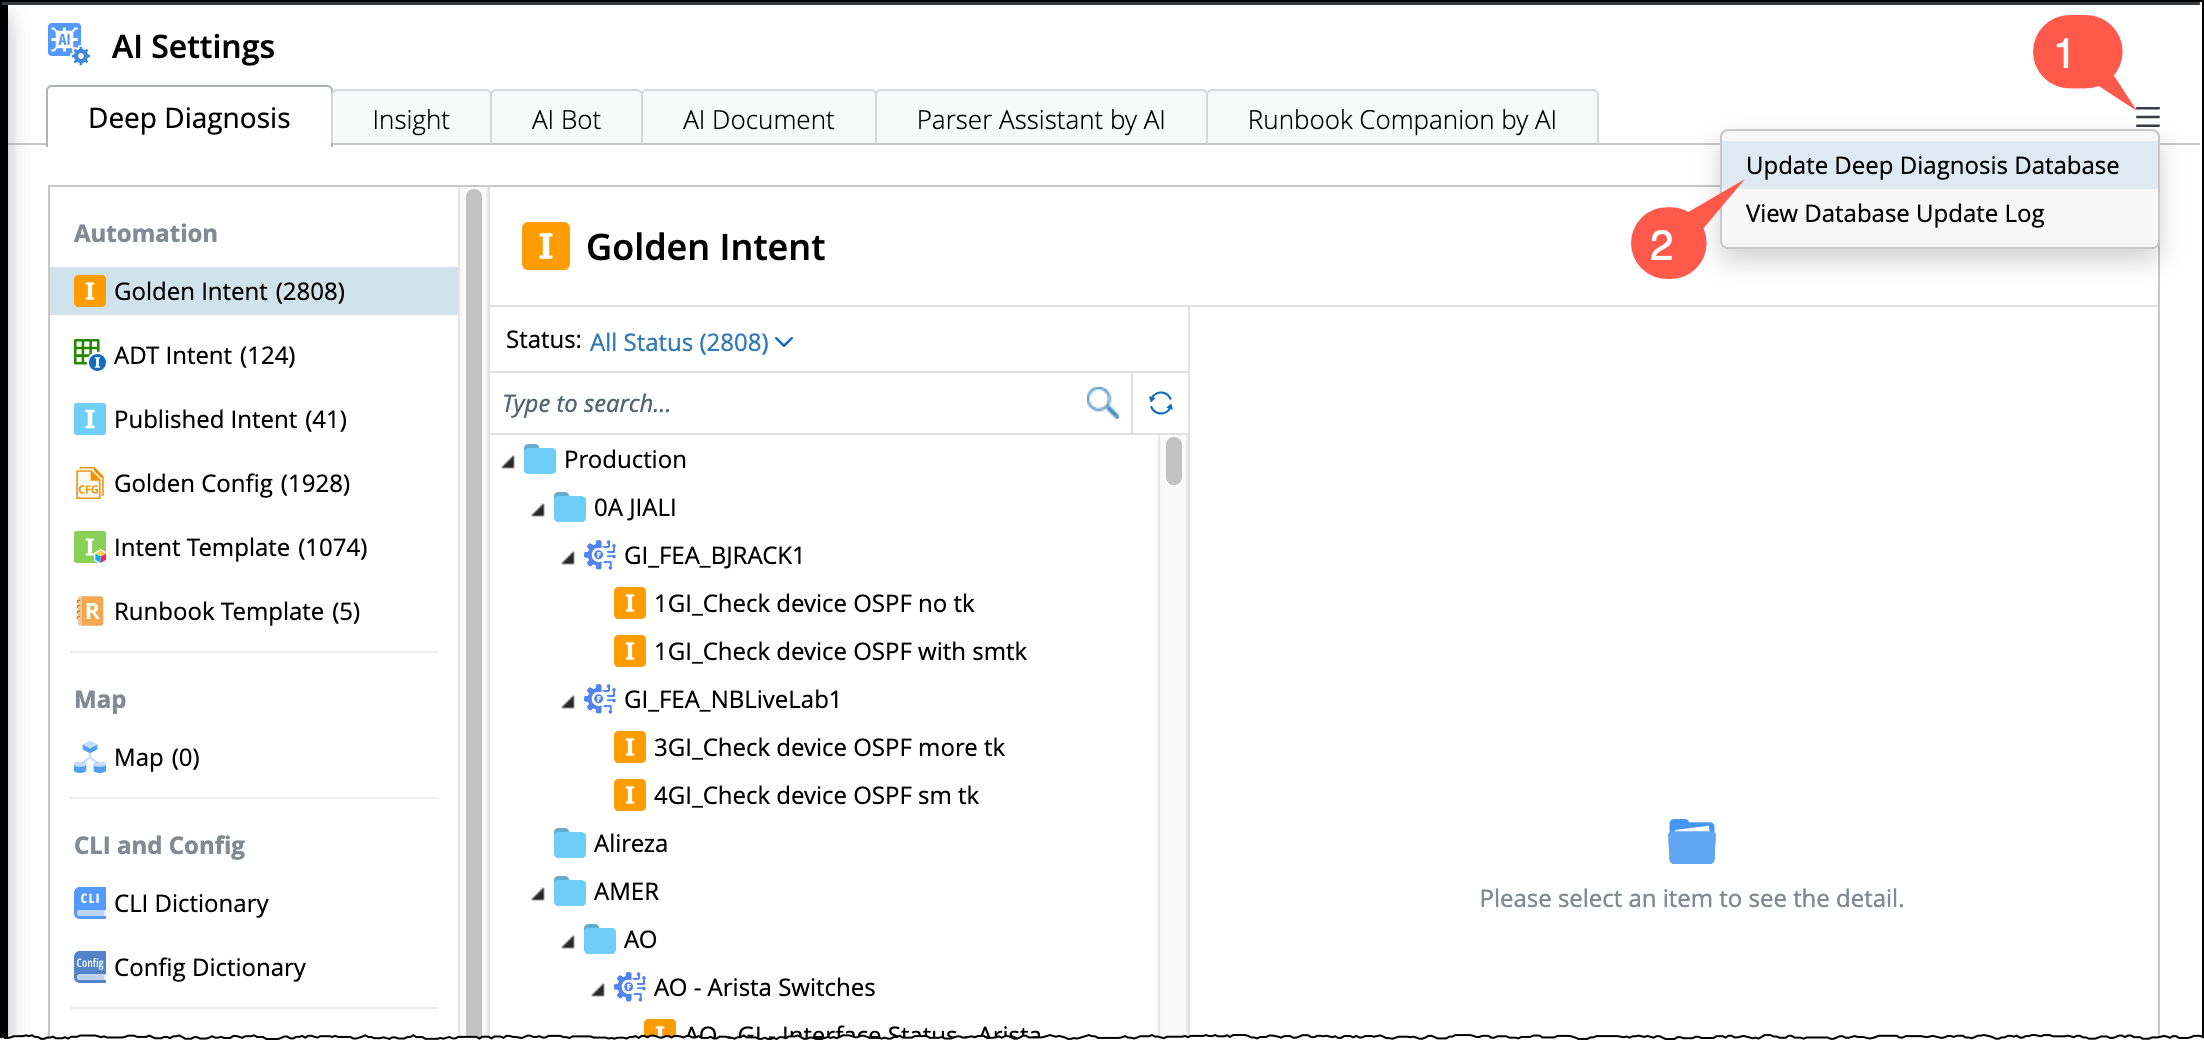
Task: Select 1GI_Check device OSPF no tk
Action: click(813, 603)
